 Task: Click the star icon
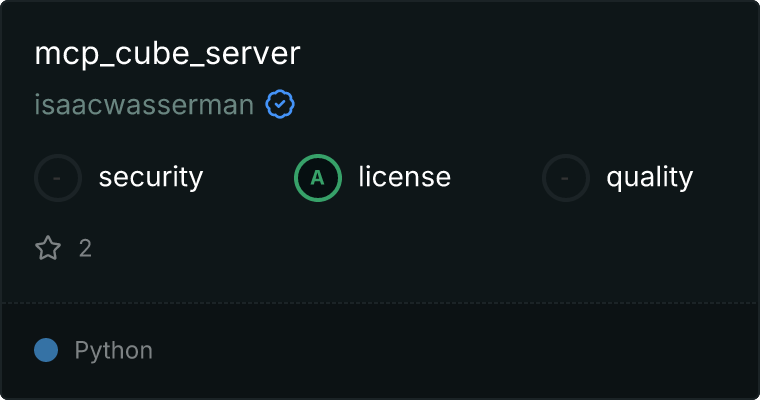click(x=48, y=248)
